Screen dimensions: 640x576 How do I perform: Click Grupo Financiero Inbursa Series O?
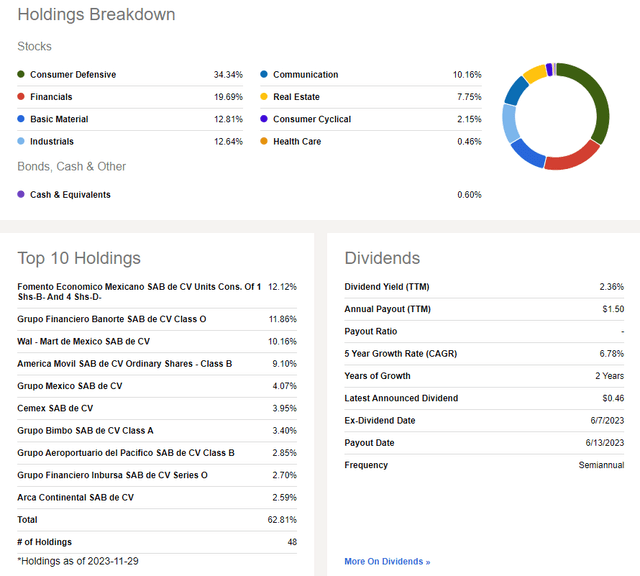click(112, 475)
